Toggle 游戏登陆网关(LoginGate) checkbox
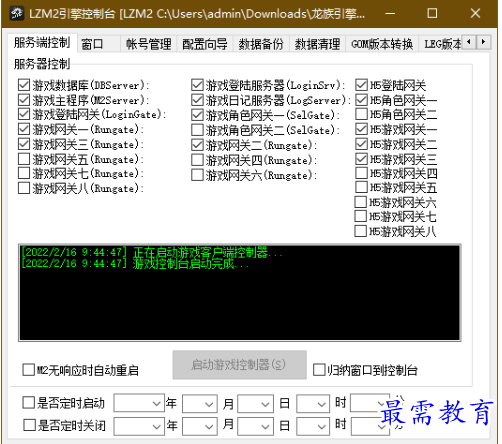This screenshot has height=444, width=502. [x=24, y=114]
